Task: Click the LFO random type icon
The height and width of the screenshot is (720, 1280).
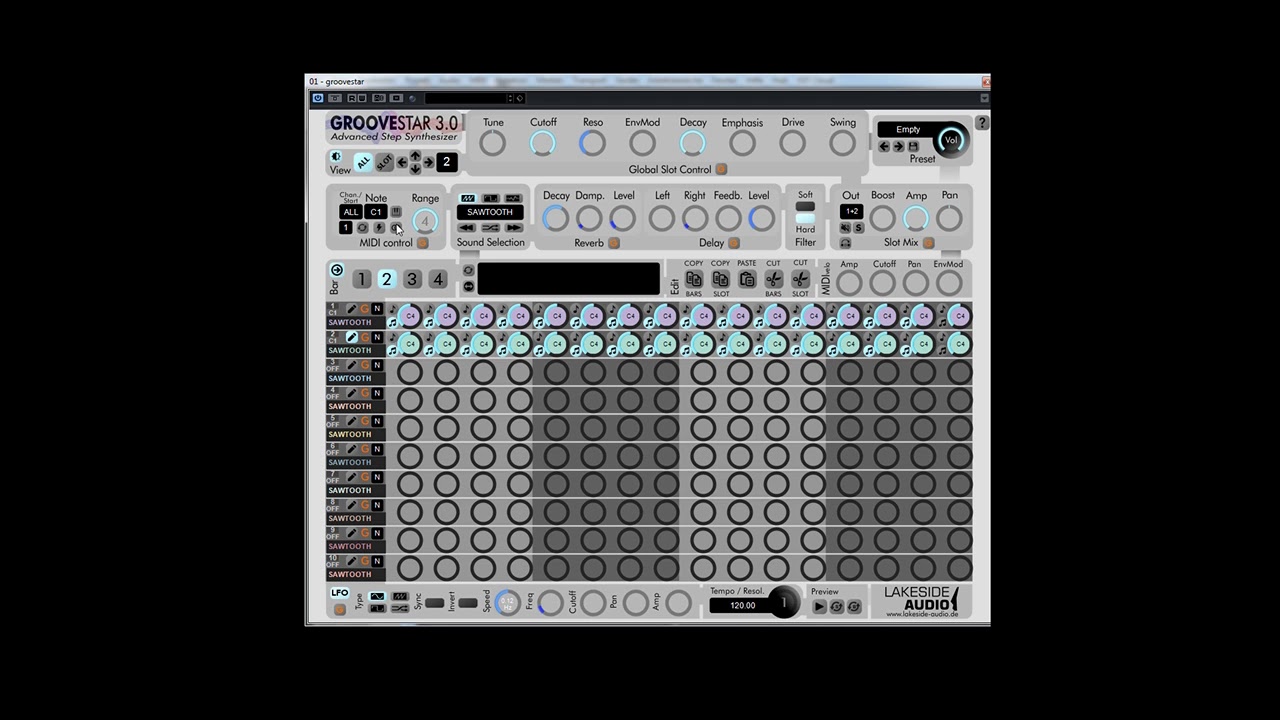Action: pyautogui.click(x=400, y=609)
